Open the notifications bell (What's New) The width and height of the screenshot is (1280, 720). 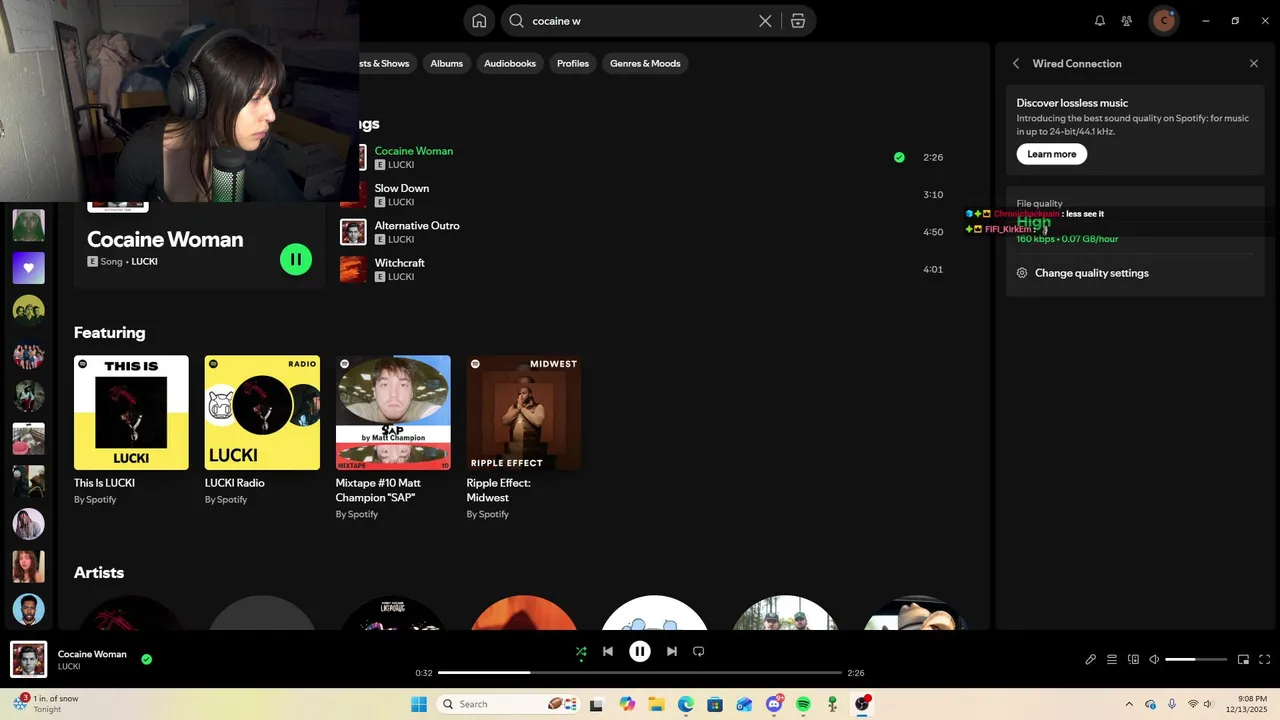pos(1100,21)
